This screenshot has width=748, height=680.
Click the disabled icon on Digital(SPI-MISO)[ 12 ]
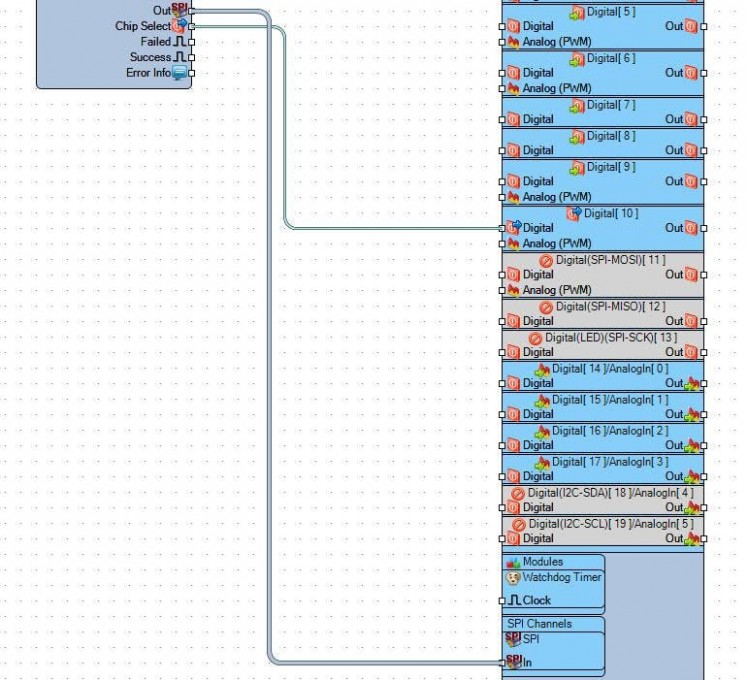coord(546,307)
